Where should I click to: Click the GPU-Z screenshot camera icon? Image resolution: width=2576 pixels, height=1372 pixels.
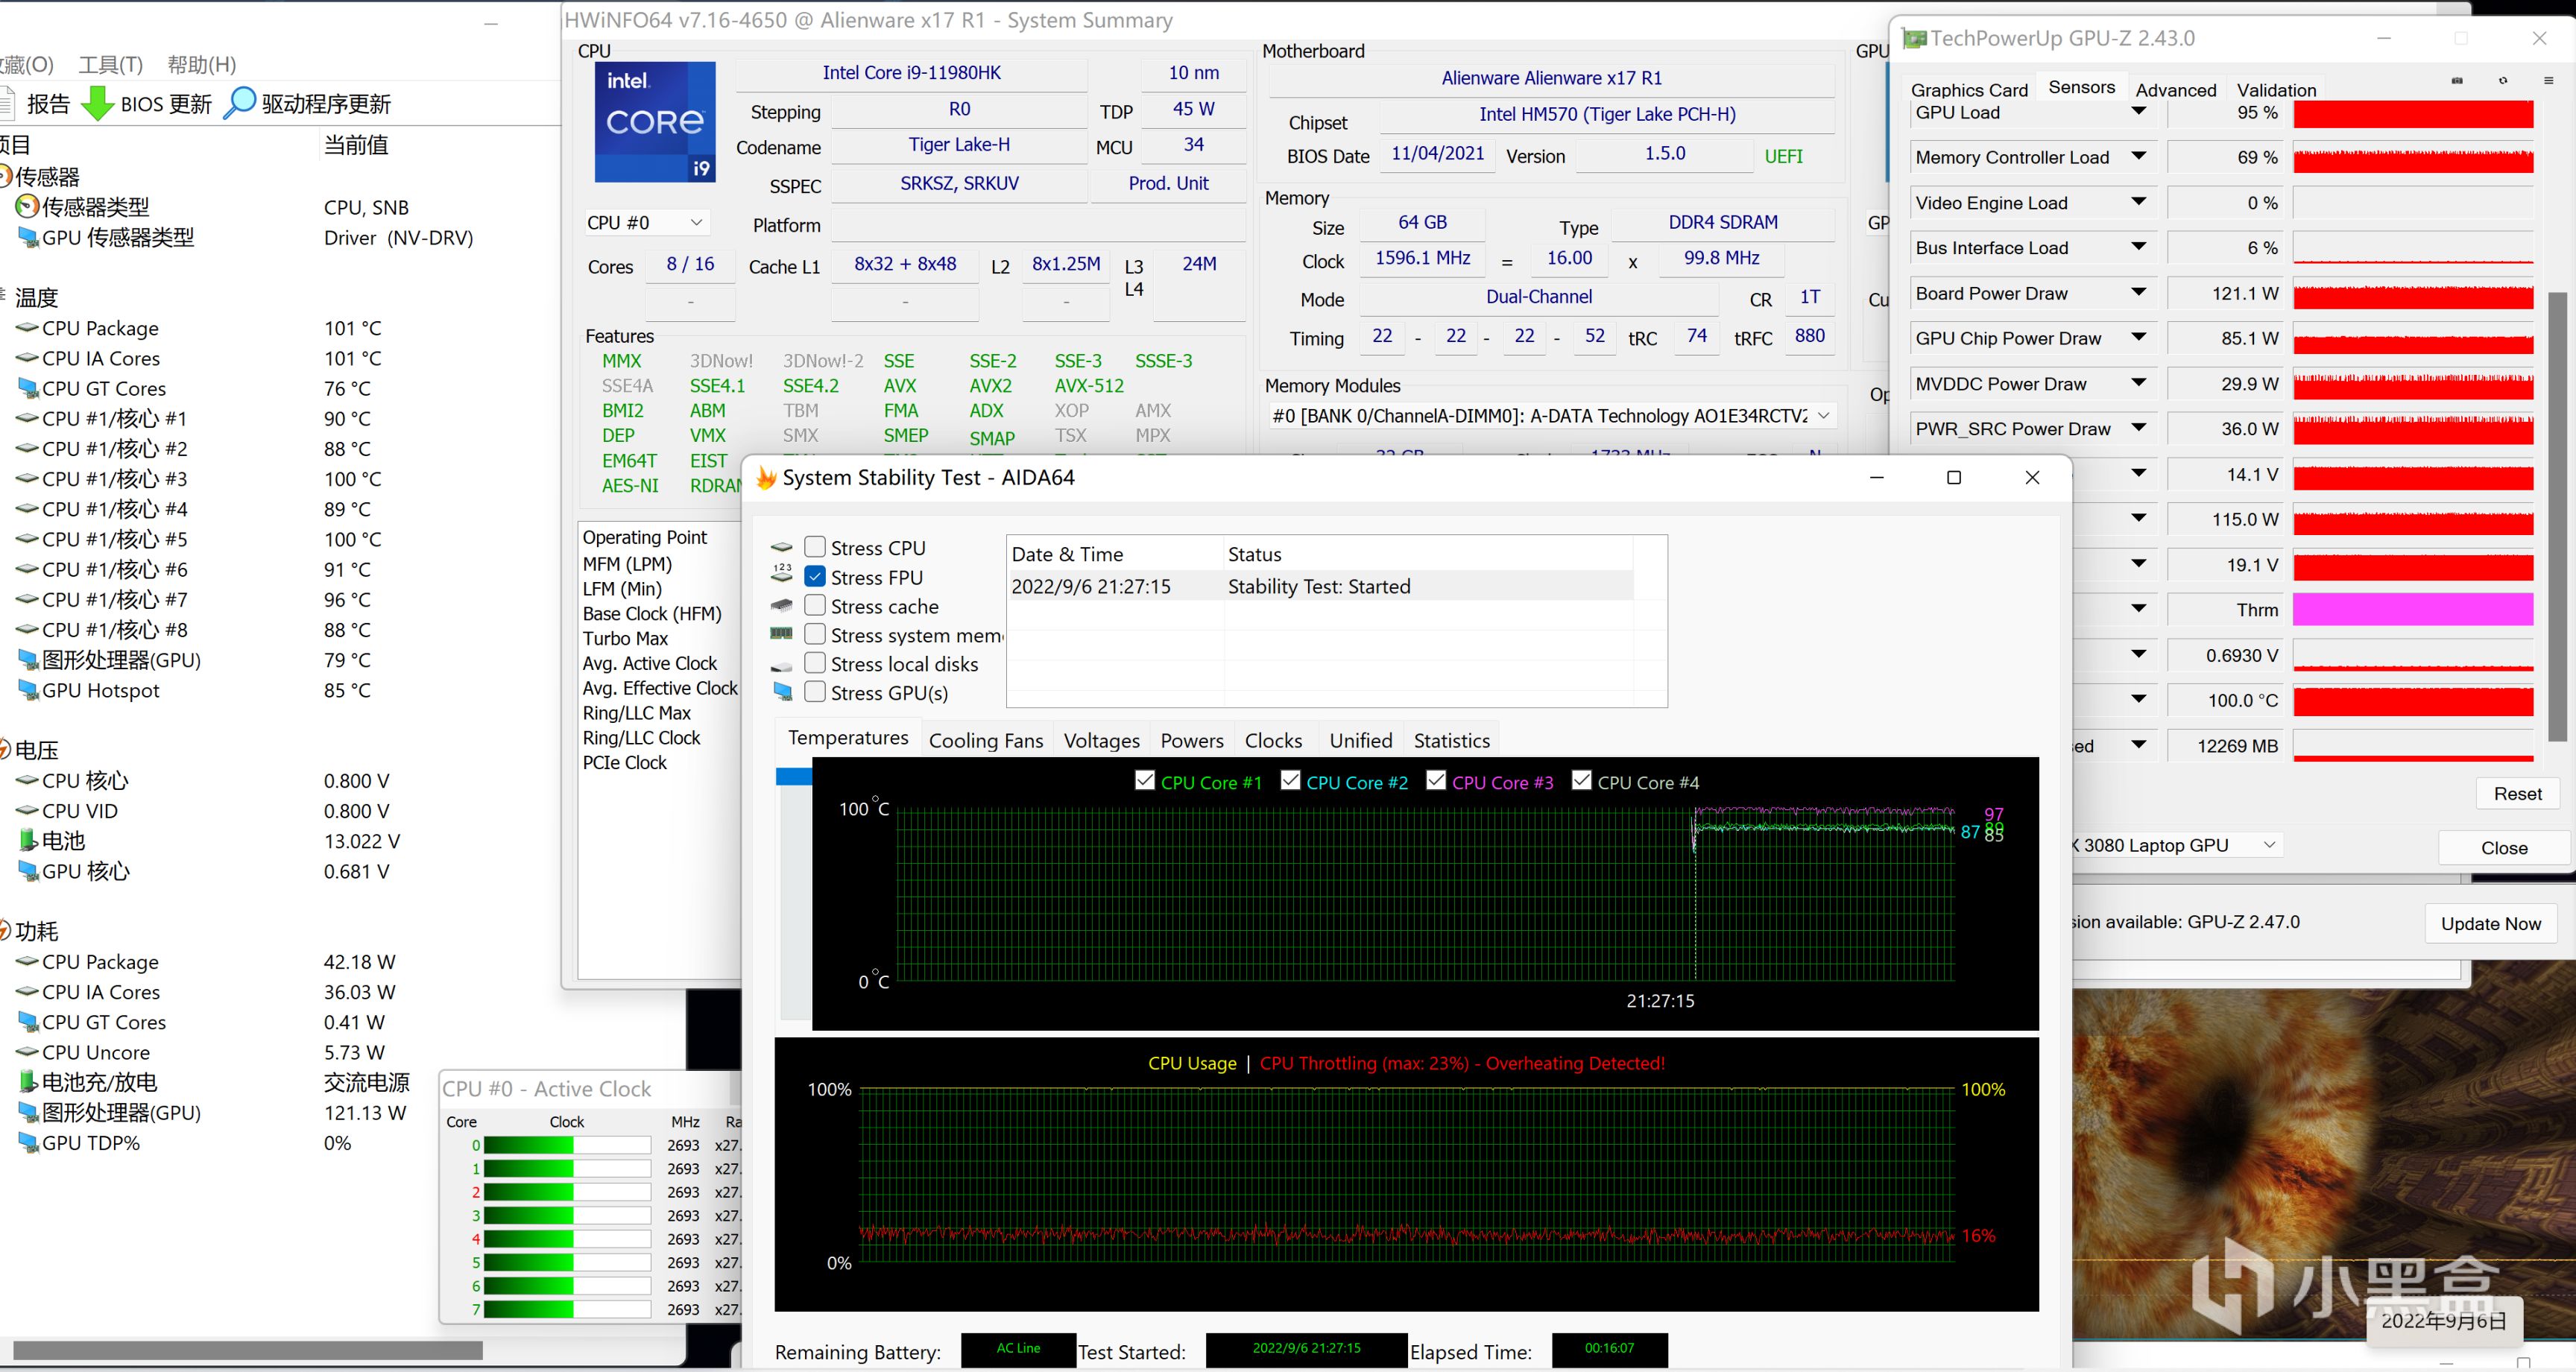2457,81
